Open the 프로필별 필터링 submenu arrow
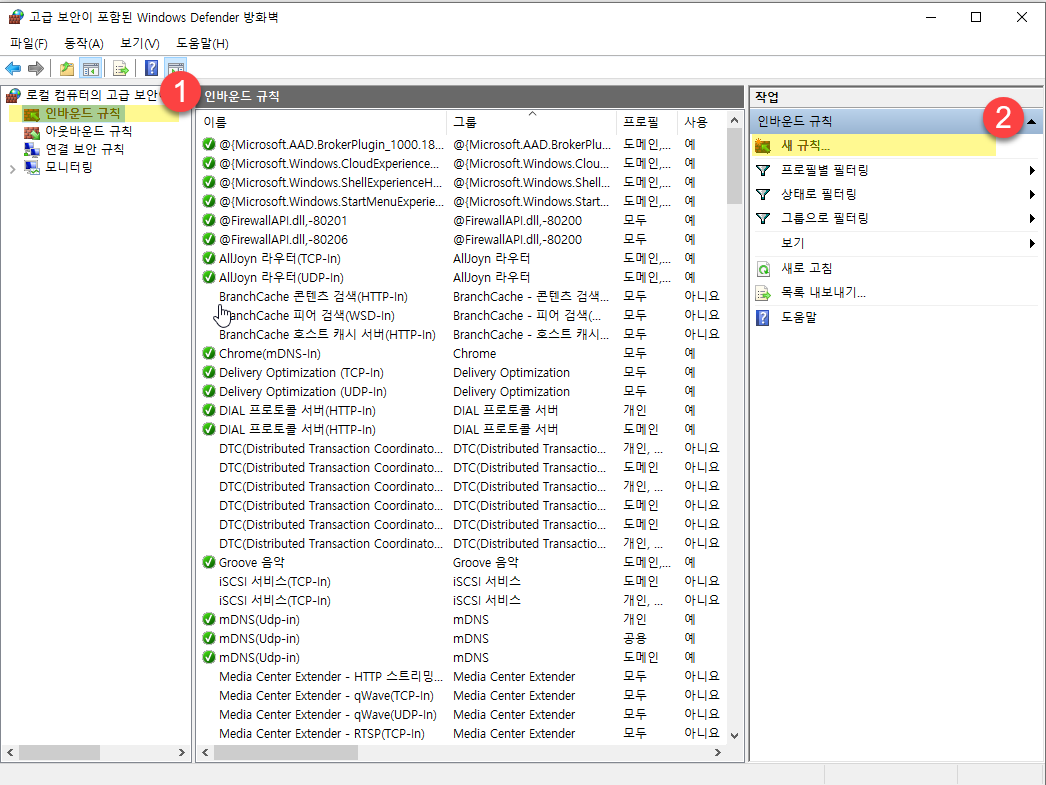Image resolution: width=1046 pixels, height=785 pixels. pyautogui.click(x=1032, y=171)
